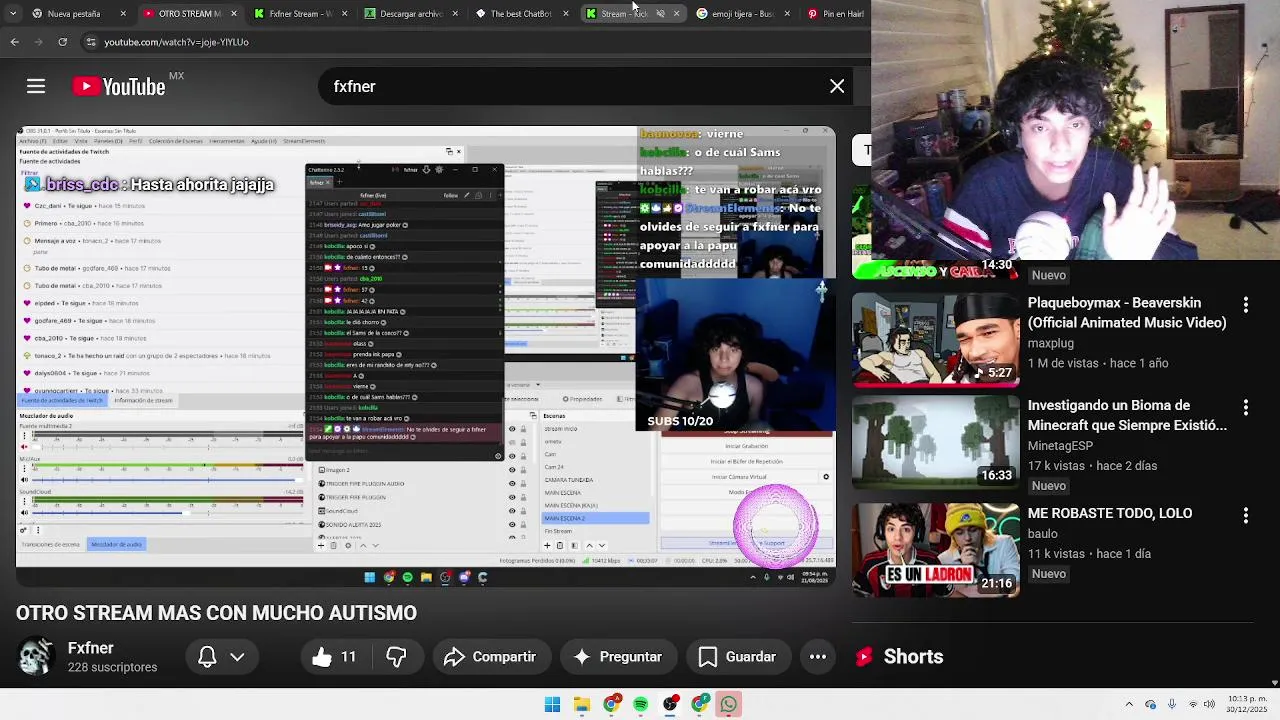Open Spotify from the taskbar
This screenshot has height=720, width=1280.
[641, 705]
